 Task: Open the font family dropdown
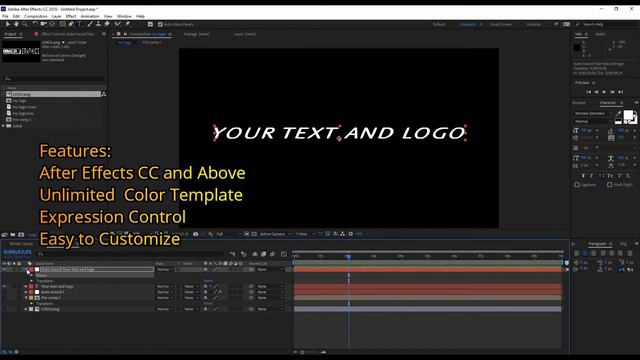pyautogui.click(x=593, y=113)
